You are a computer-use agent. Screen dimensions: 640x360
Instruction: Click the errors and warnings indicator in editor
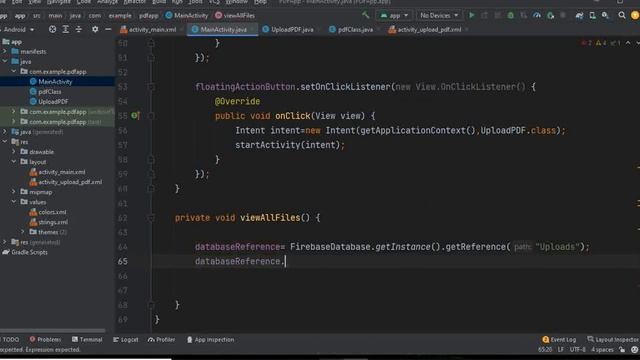601,43
